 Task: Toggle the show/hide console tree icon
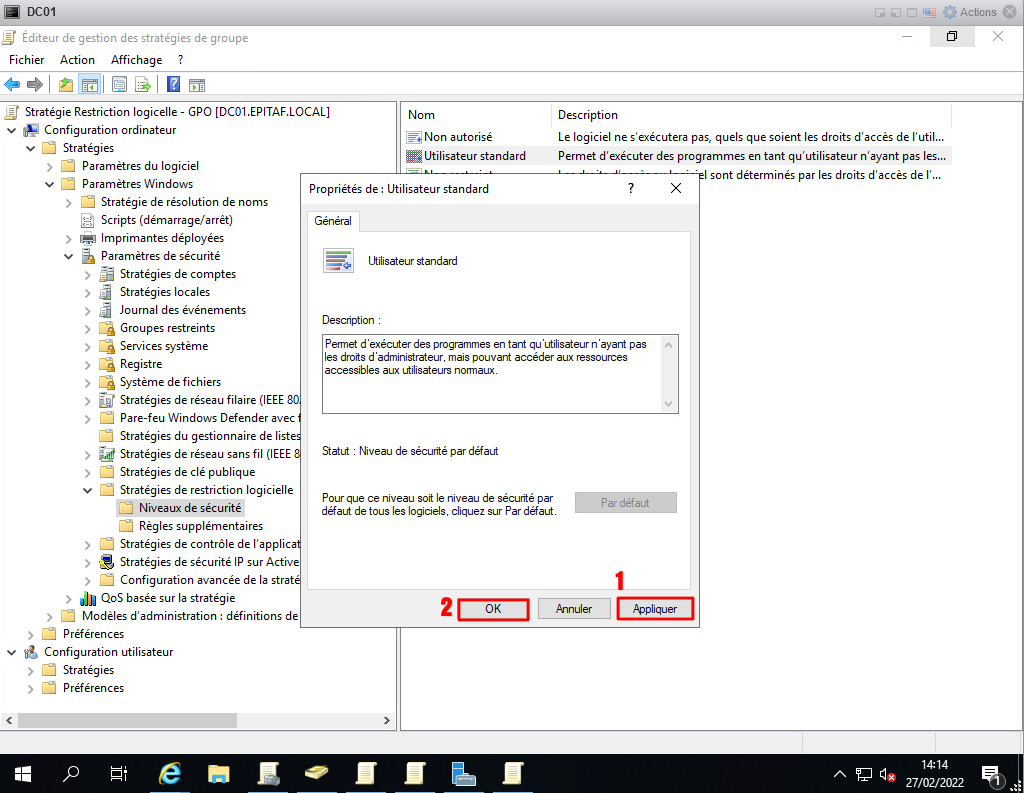(89, 84)
